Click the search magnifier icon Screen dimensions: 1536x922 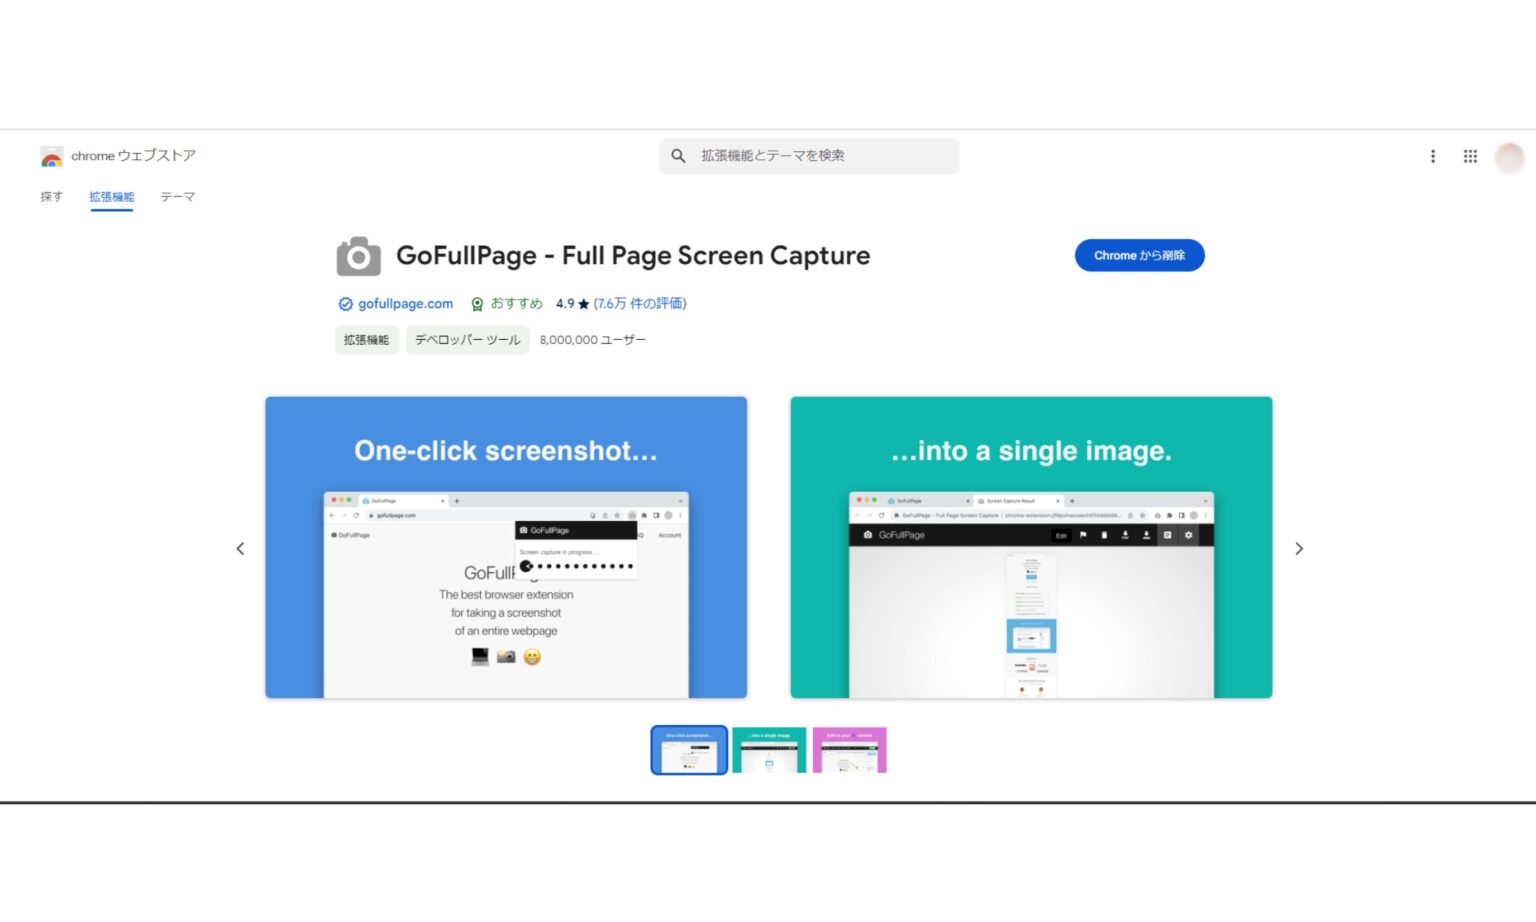click(679, 156)
